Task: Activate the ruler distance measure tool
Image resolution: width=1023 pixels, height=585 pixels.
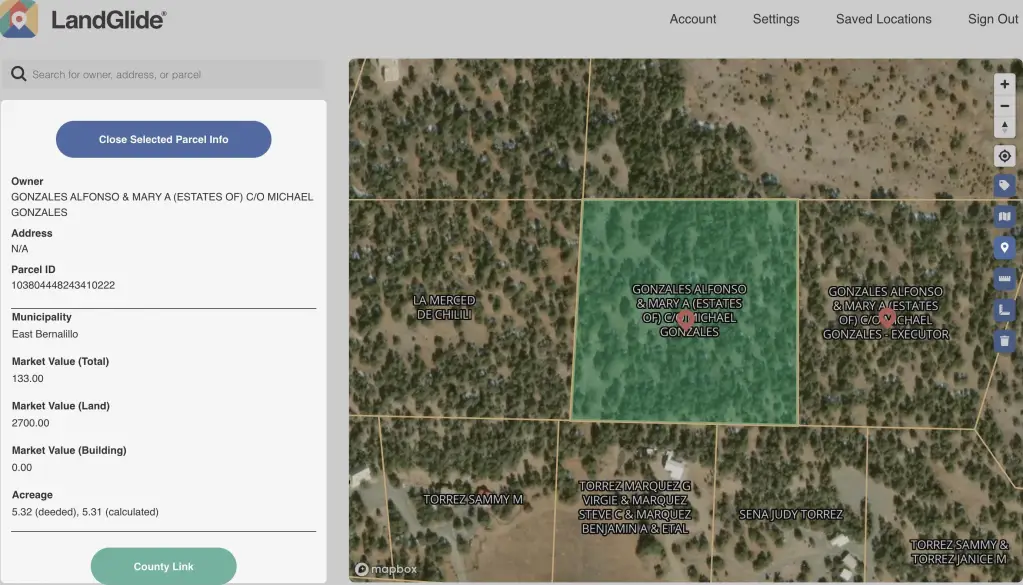Action: click(x=1005, y=278)
